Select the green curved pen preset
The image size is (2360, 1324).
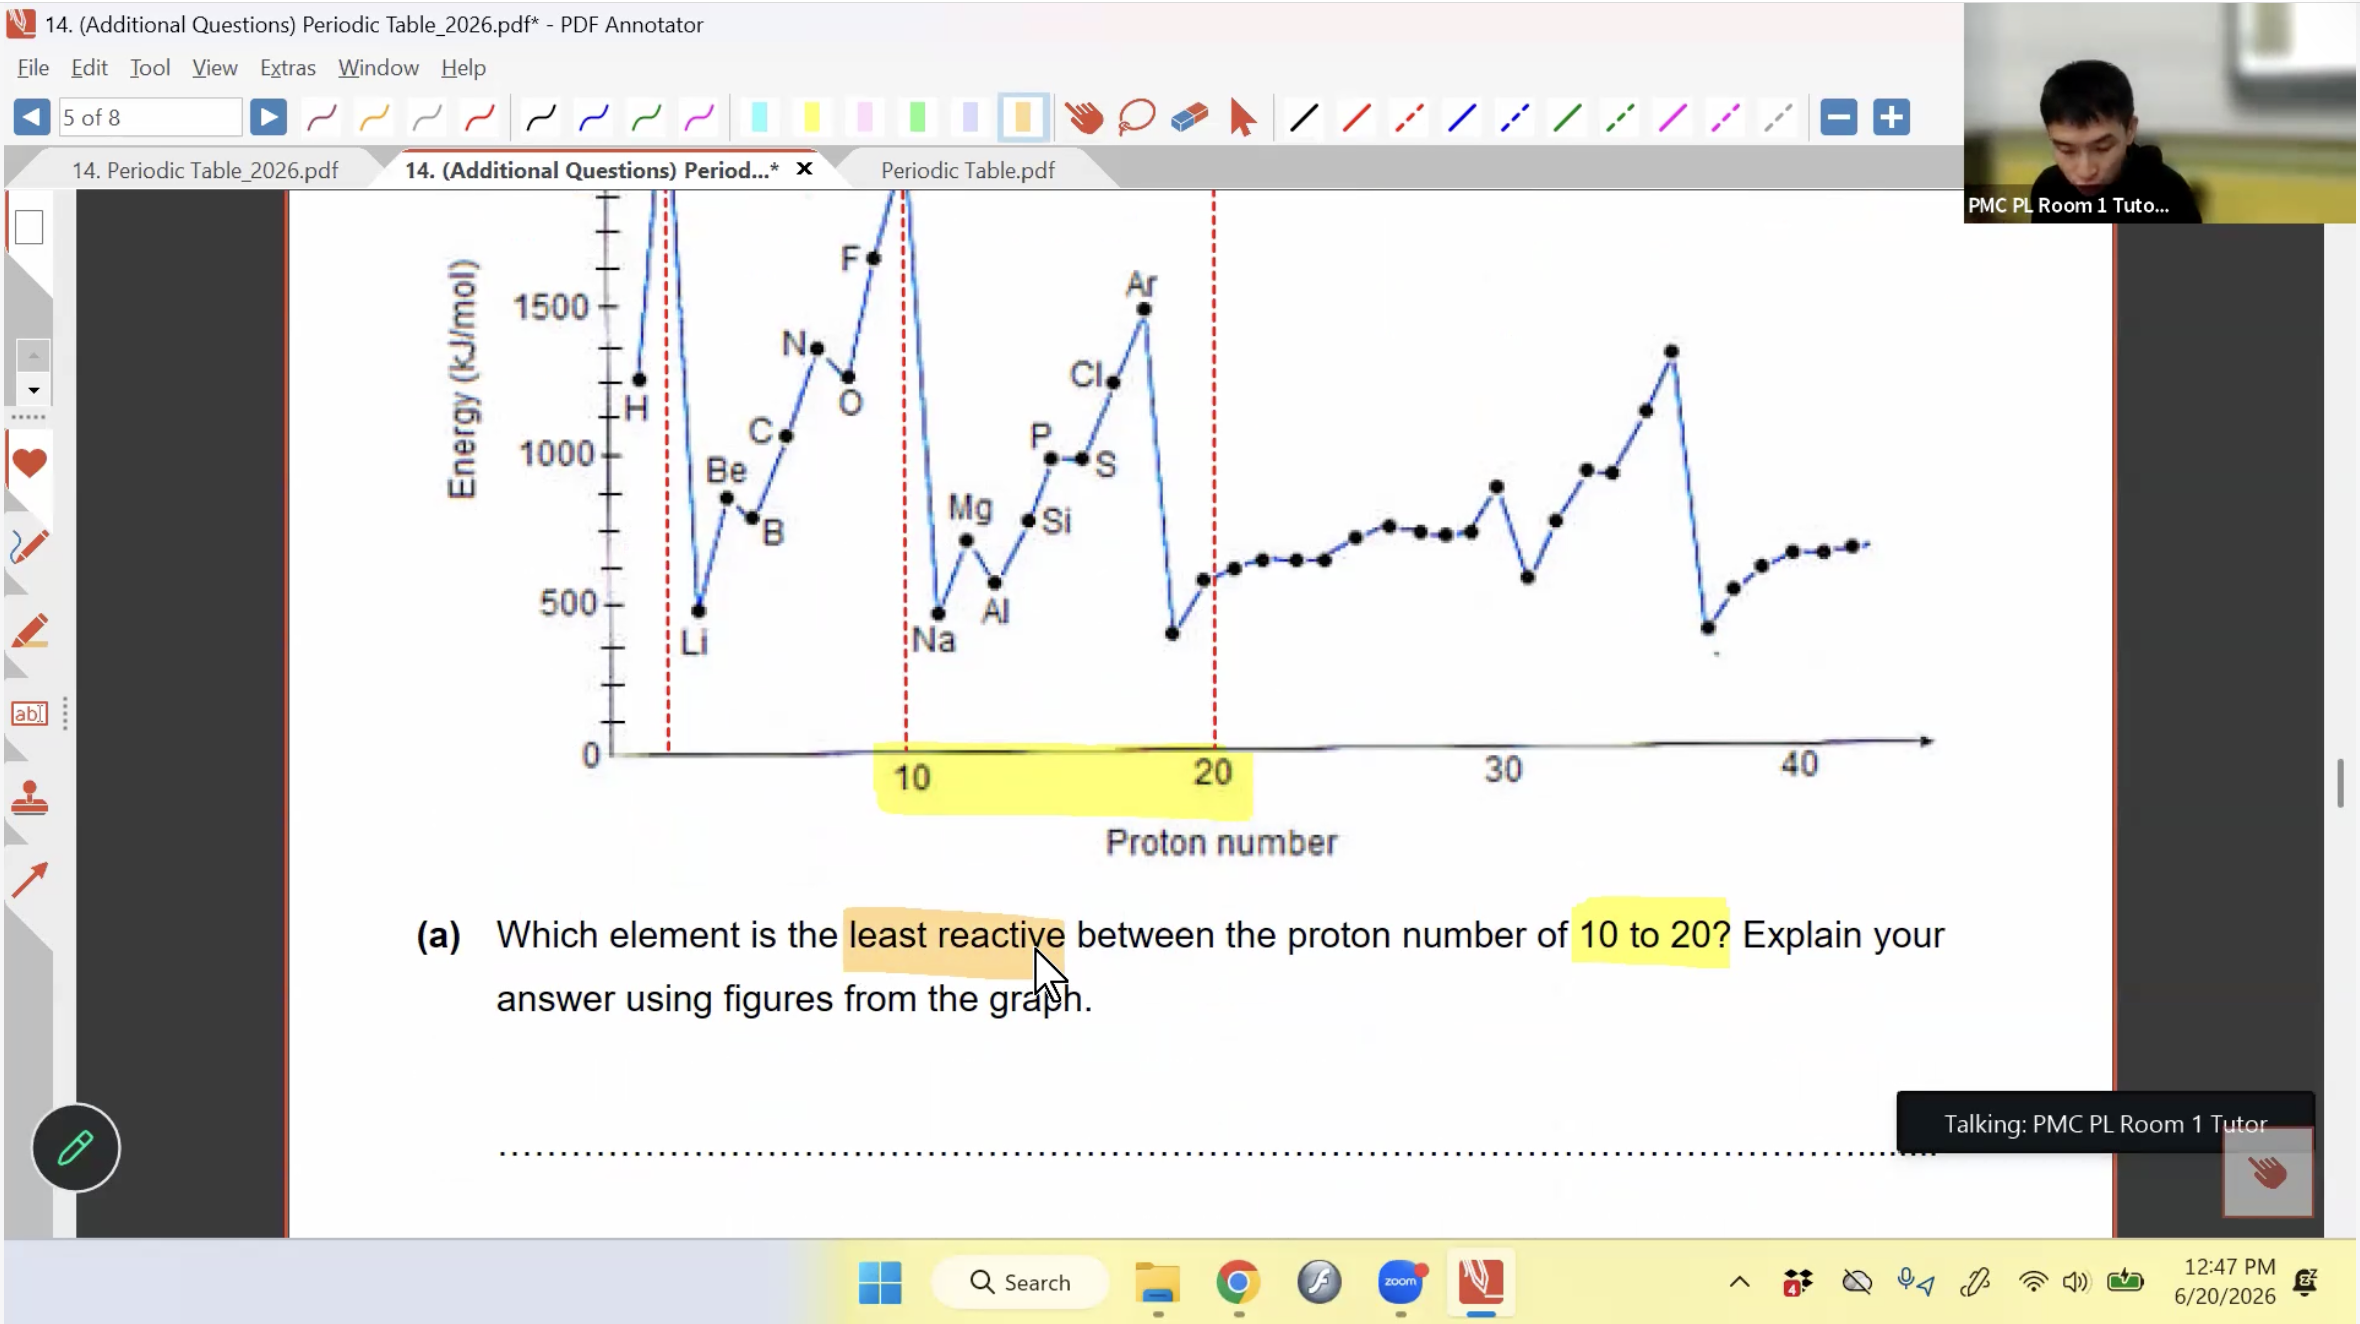(x=647, y=118)
